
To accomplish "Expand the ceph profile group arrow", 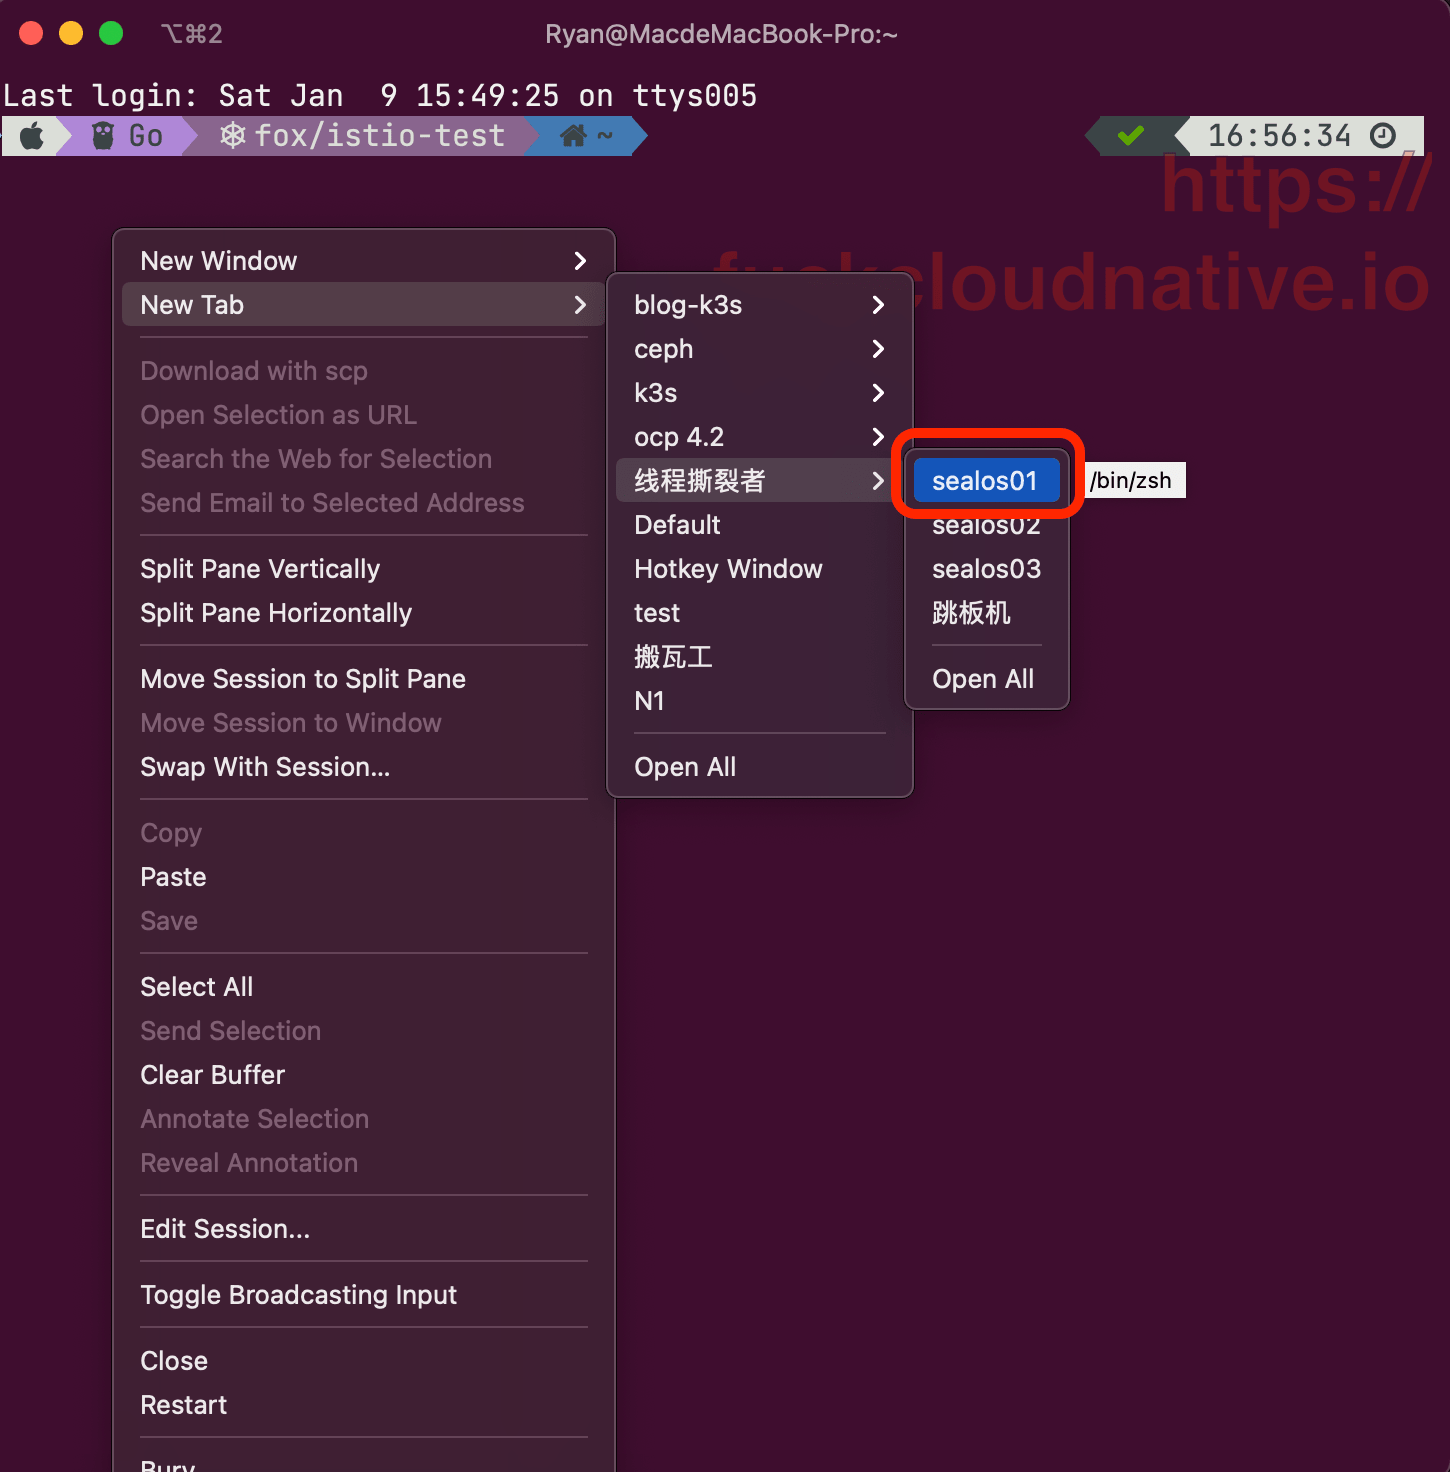I will [878, 349].
